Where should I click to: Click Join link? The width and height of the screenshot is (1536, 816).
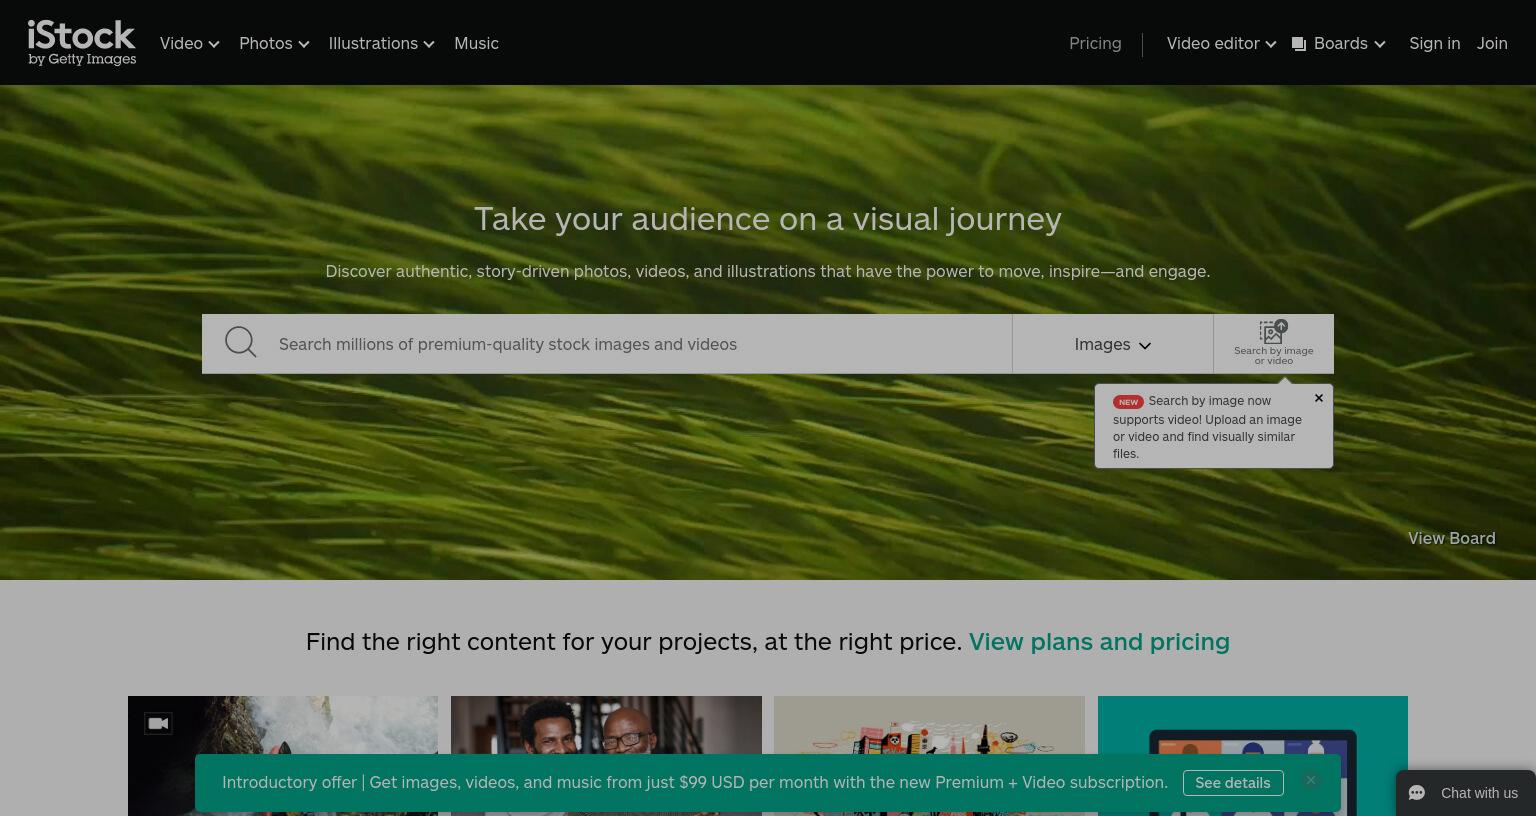coord(1492,43)
